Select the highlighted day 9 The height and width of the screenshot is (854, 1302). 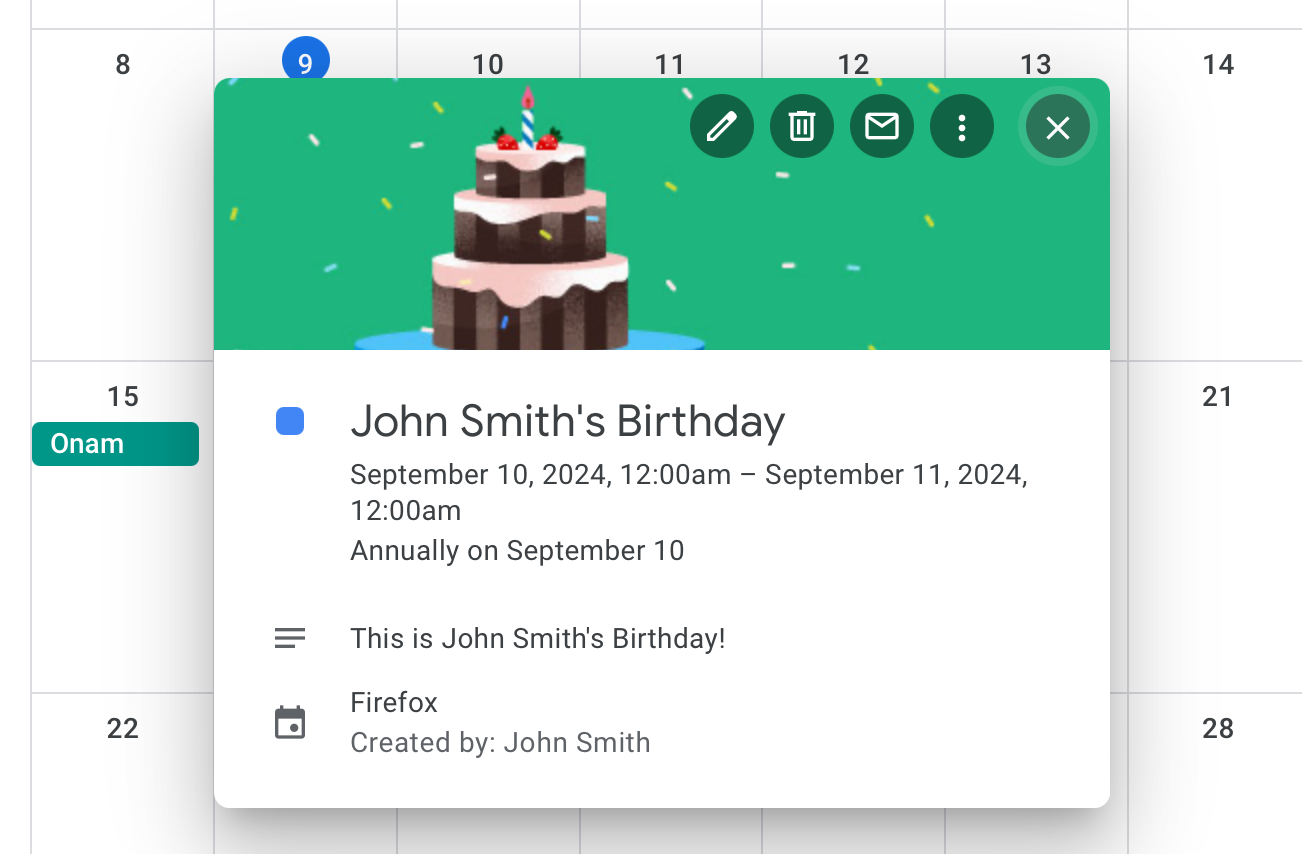pyautogui.click(x=305, y=62)
